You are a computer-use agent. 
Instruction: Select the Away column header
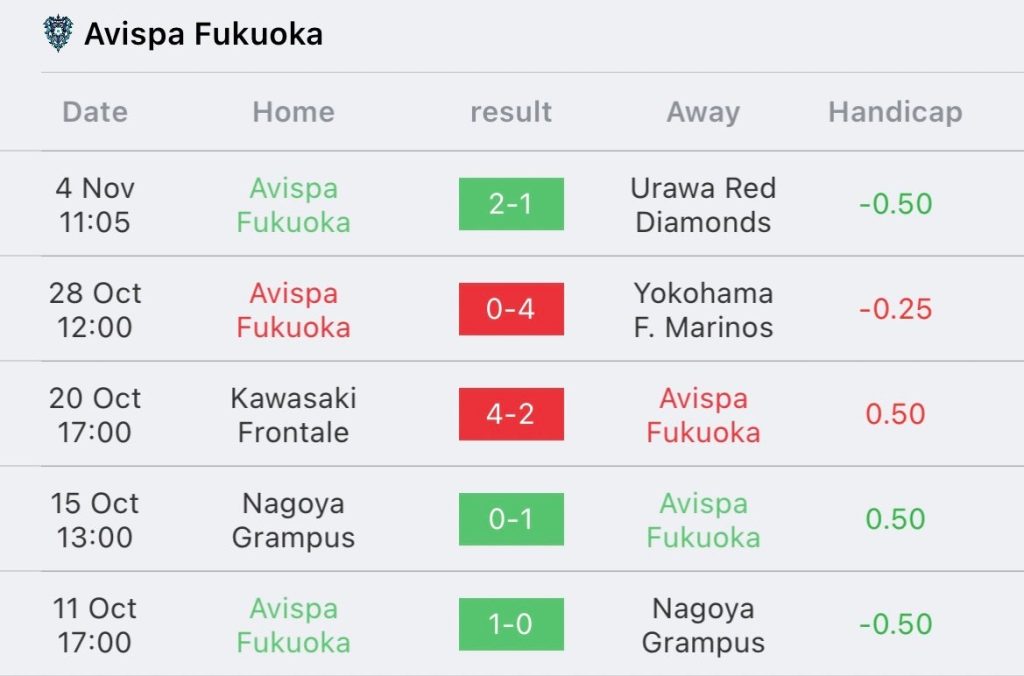[x=703, y=113]
